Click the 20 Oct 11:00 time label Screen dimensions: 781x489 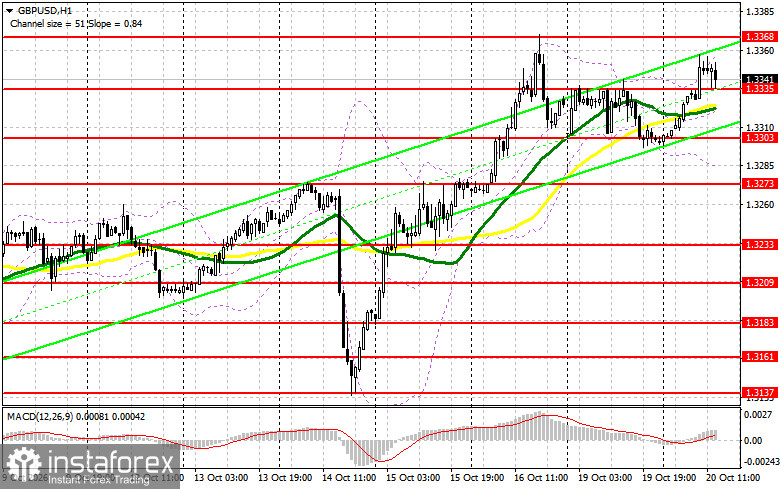[733, 478]
